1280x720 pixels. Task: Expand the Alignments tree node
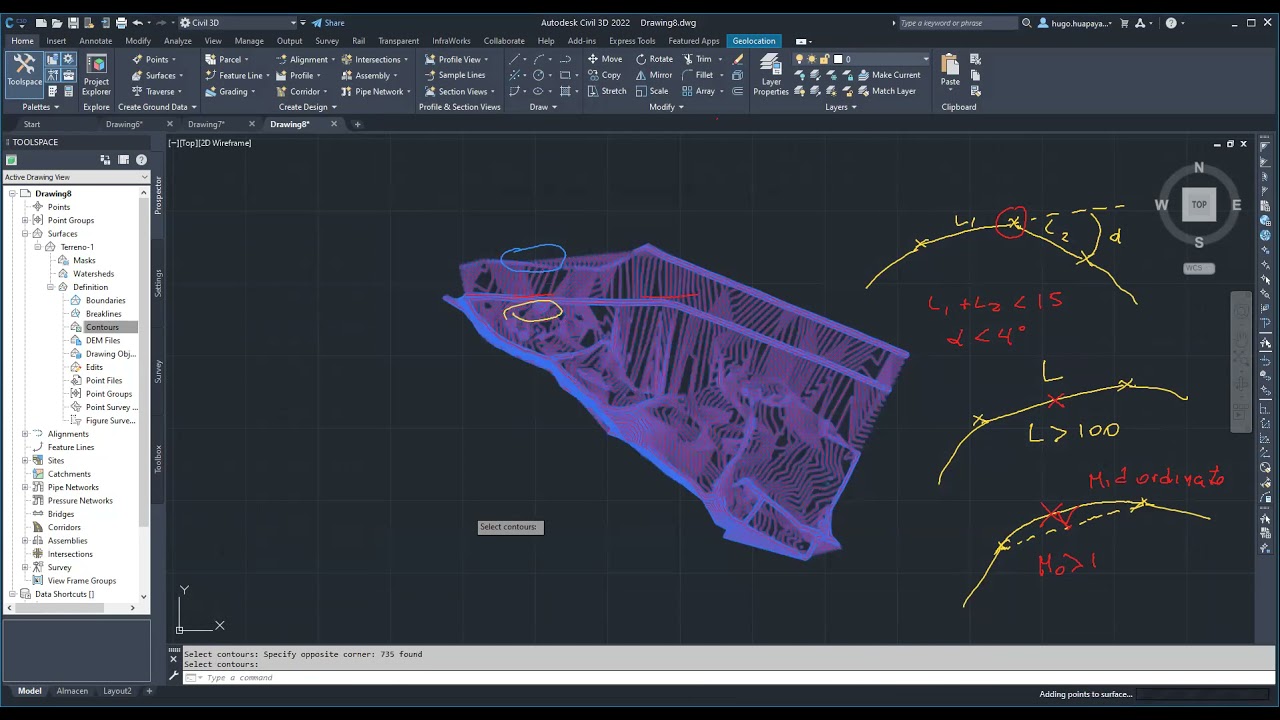(x=25, y=434)
